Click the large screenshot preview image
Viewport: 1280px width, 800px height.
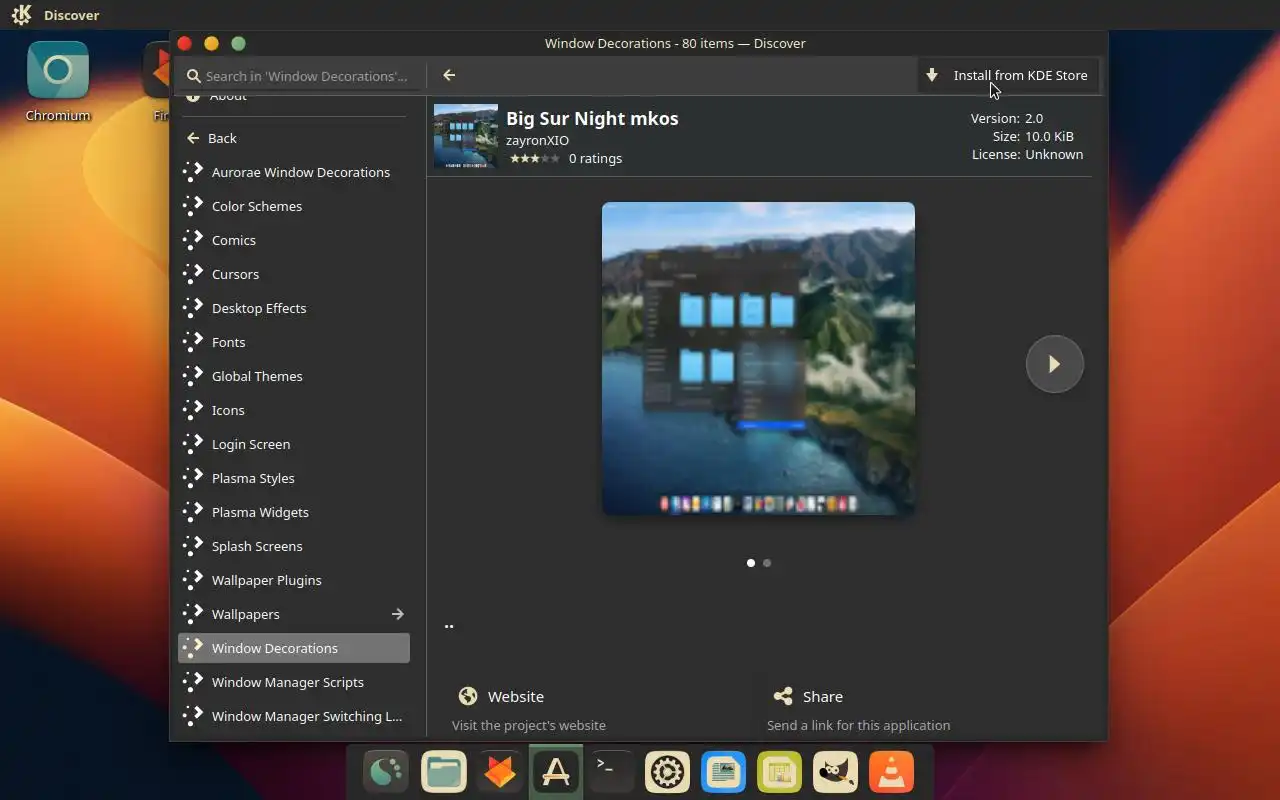click(x=758, y=359)
